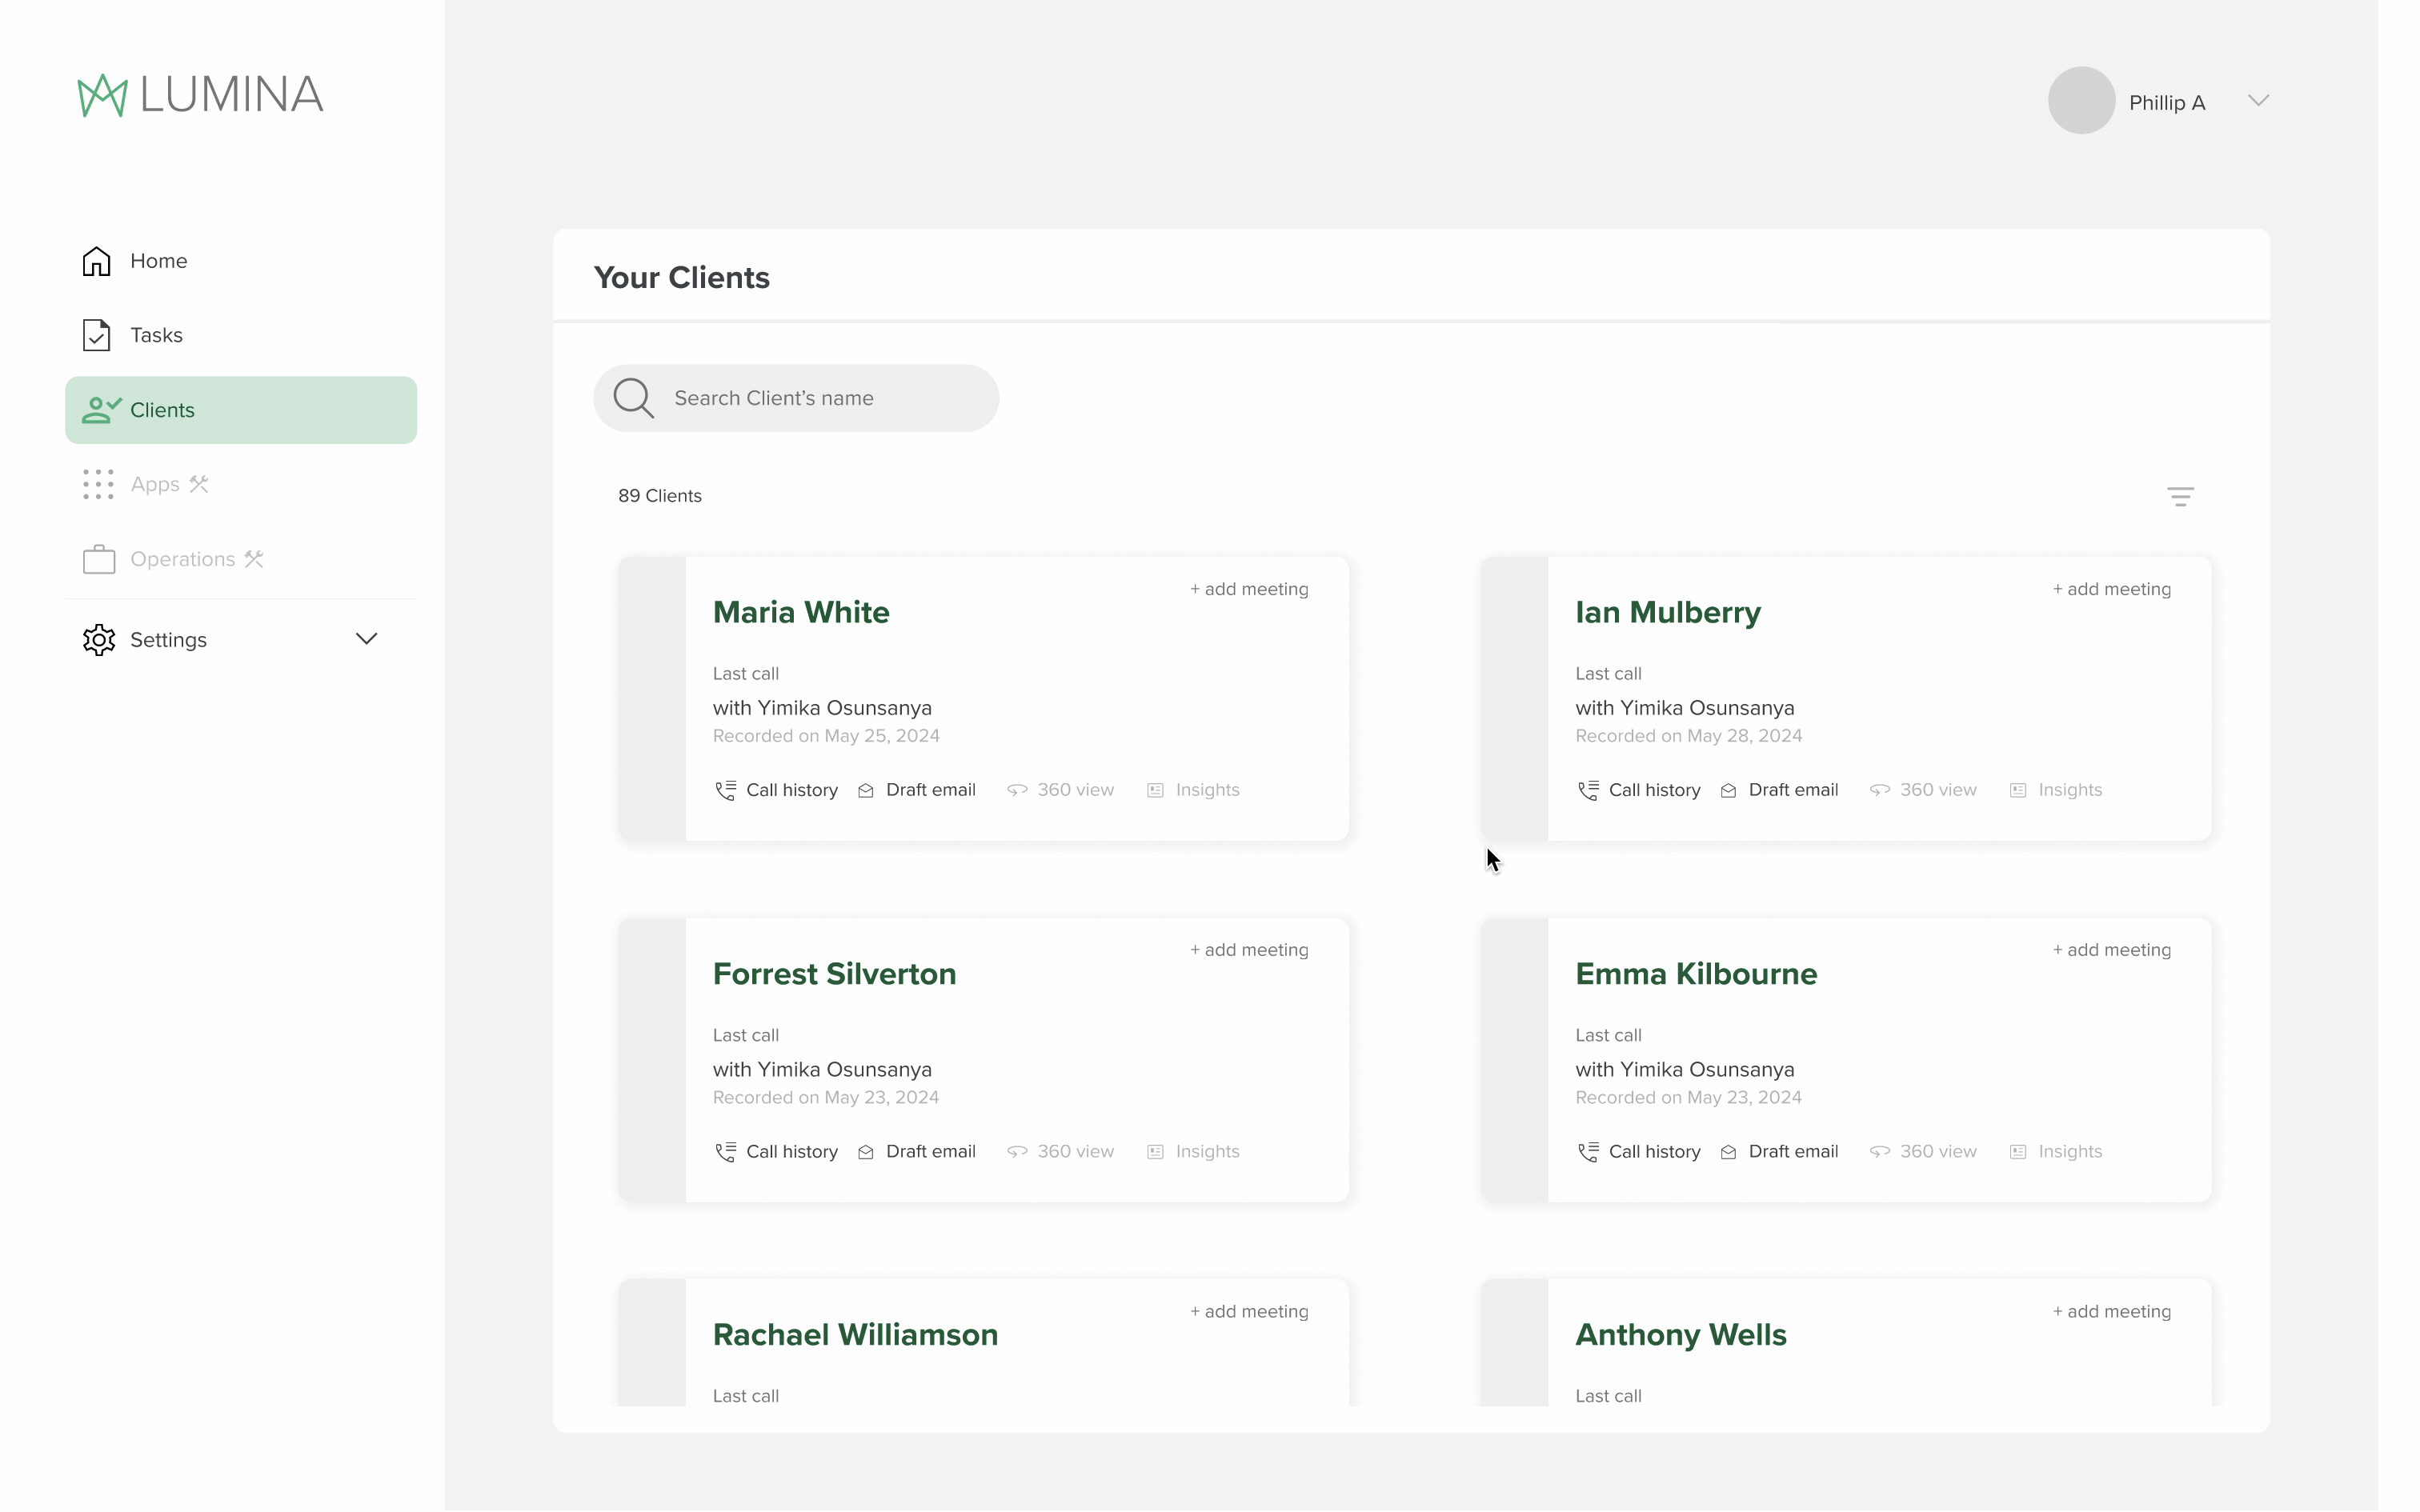
Task: Go to Tasks in the sidebar
Action: pyautogui.click(x=240, y=335)
